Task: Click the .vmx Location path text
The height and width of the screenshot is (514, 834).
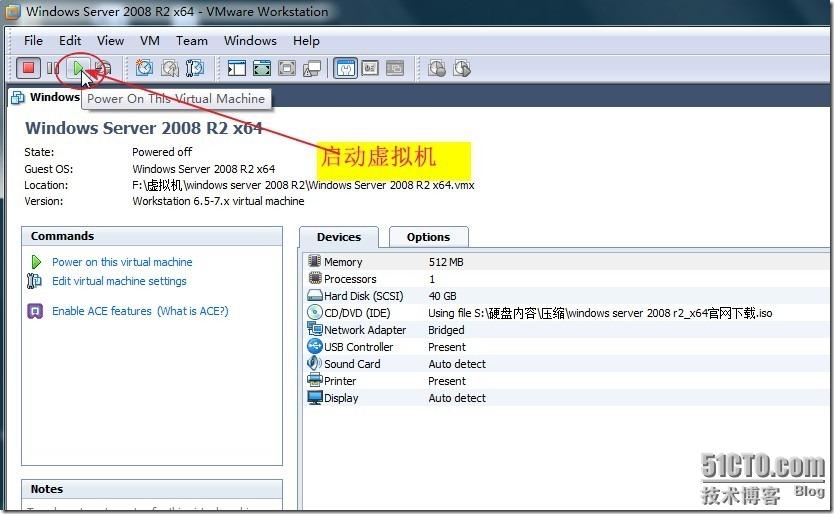Action: (x=303, y=185)
